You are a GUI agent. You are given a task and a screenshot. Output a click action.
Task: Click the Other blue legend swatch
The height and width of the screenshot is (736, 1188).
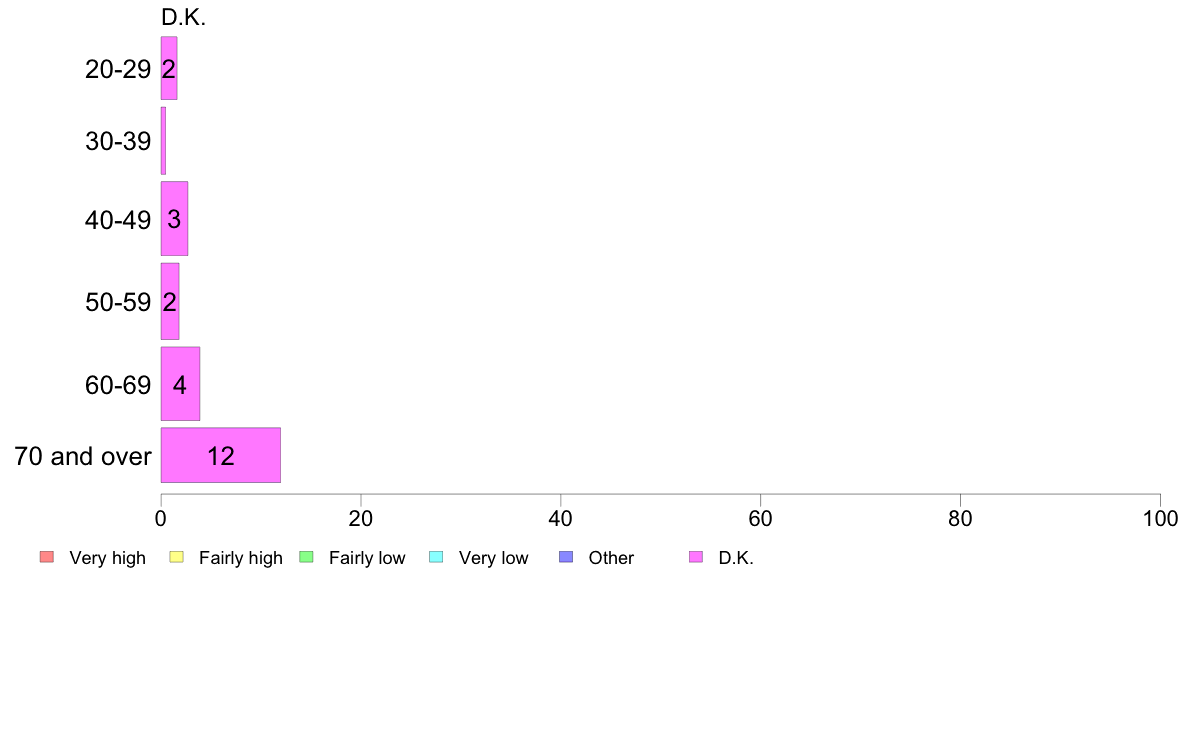tap(566, 557)
